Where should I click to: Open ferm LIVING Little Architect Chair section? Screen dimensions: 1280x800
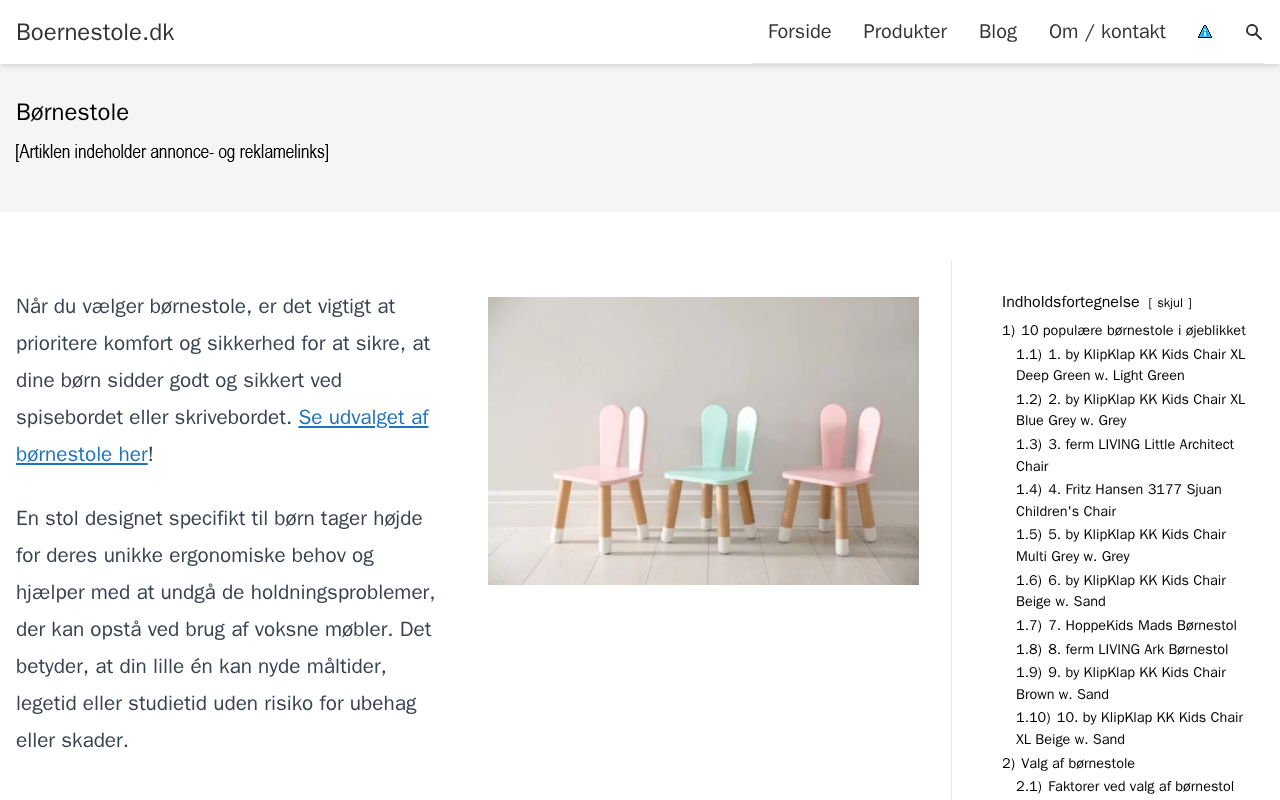point(1125,455)
